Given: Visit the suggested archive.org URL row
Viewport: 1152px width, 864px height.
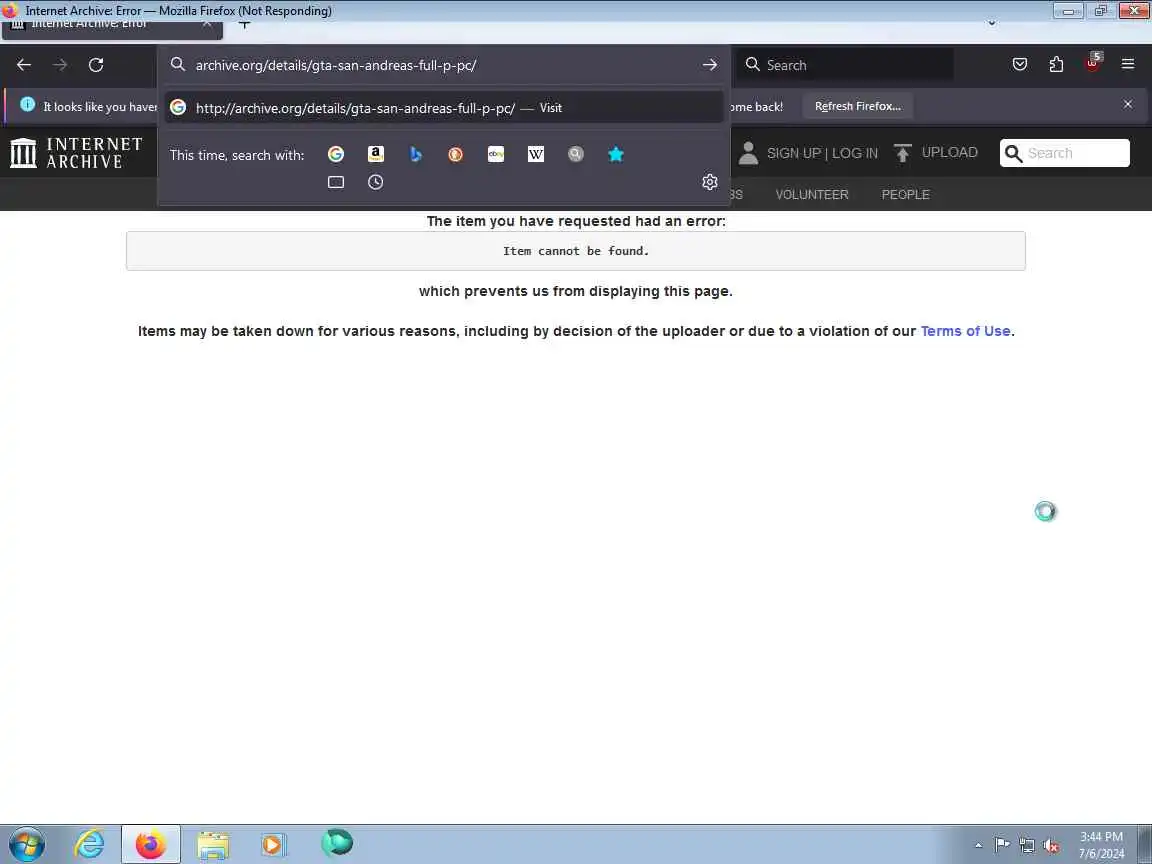Looking at the screenshot, I should 444,108.
